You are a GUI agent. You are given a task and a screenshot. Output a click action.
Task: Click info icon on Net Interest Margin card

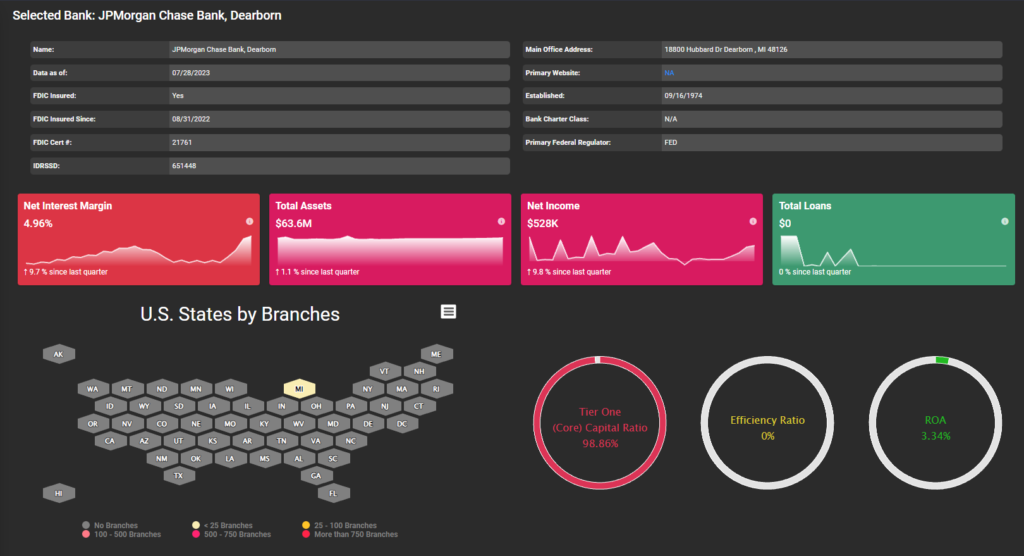(x=249, y=221)
